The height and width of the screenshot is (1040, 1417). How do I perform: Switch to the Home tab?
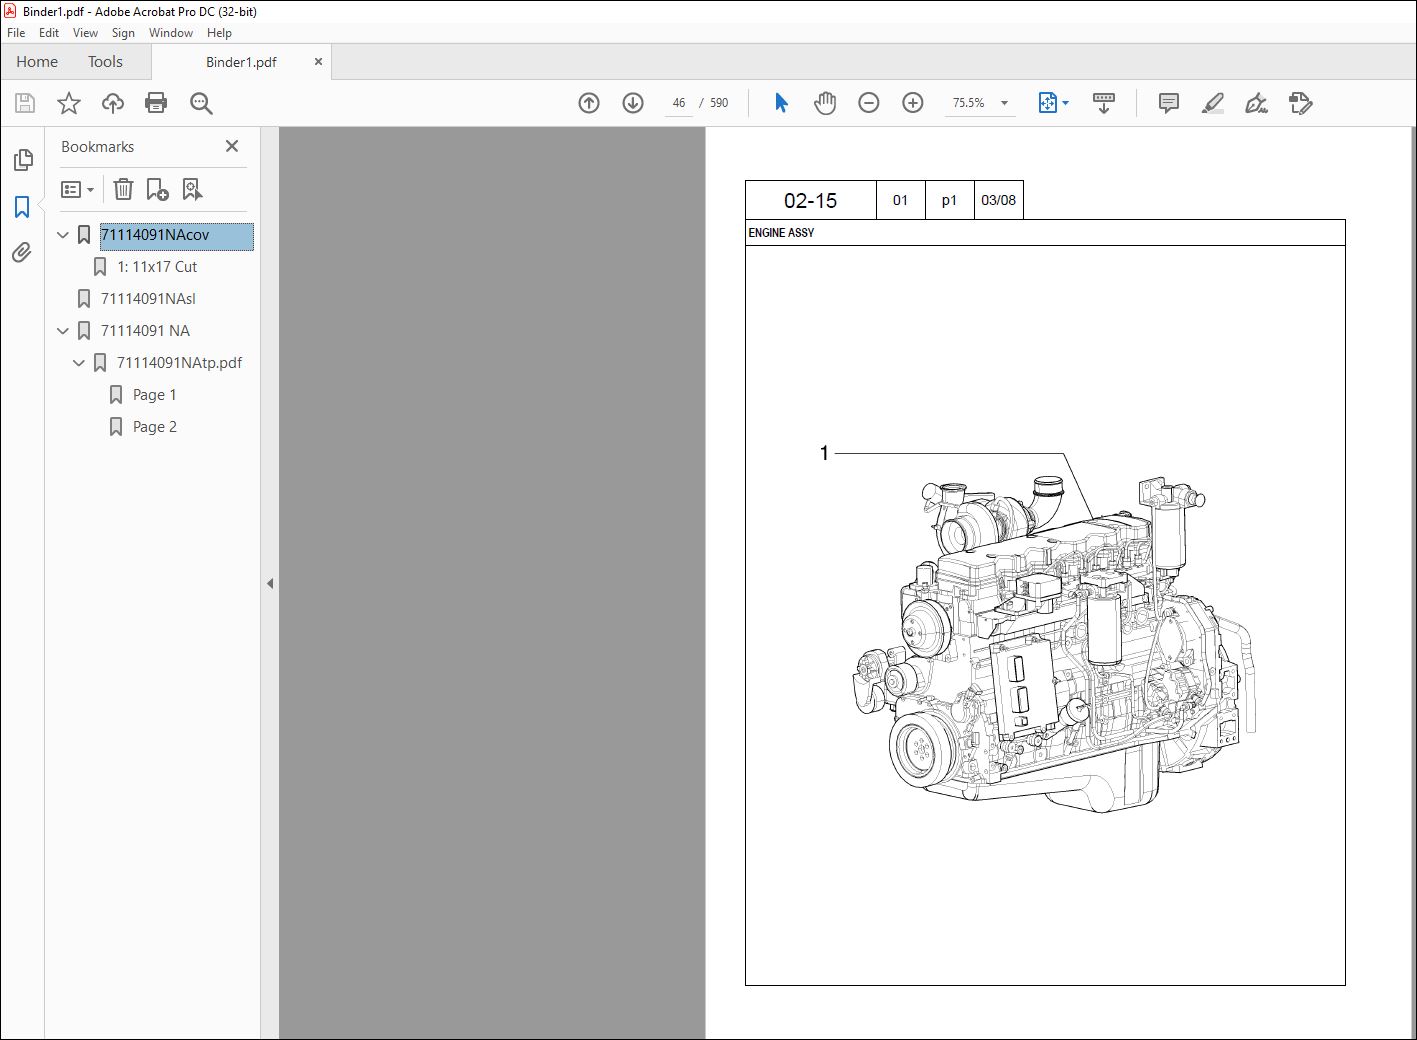[37, 62]
